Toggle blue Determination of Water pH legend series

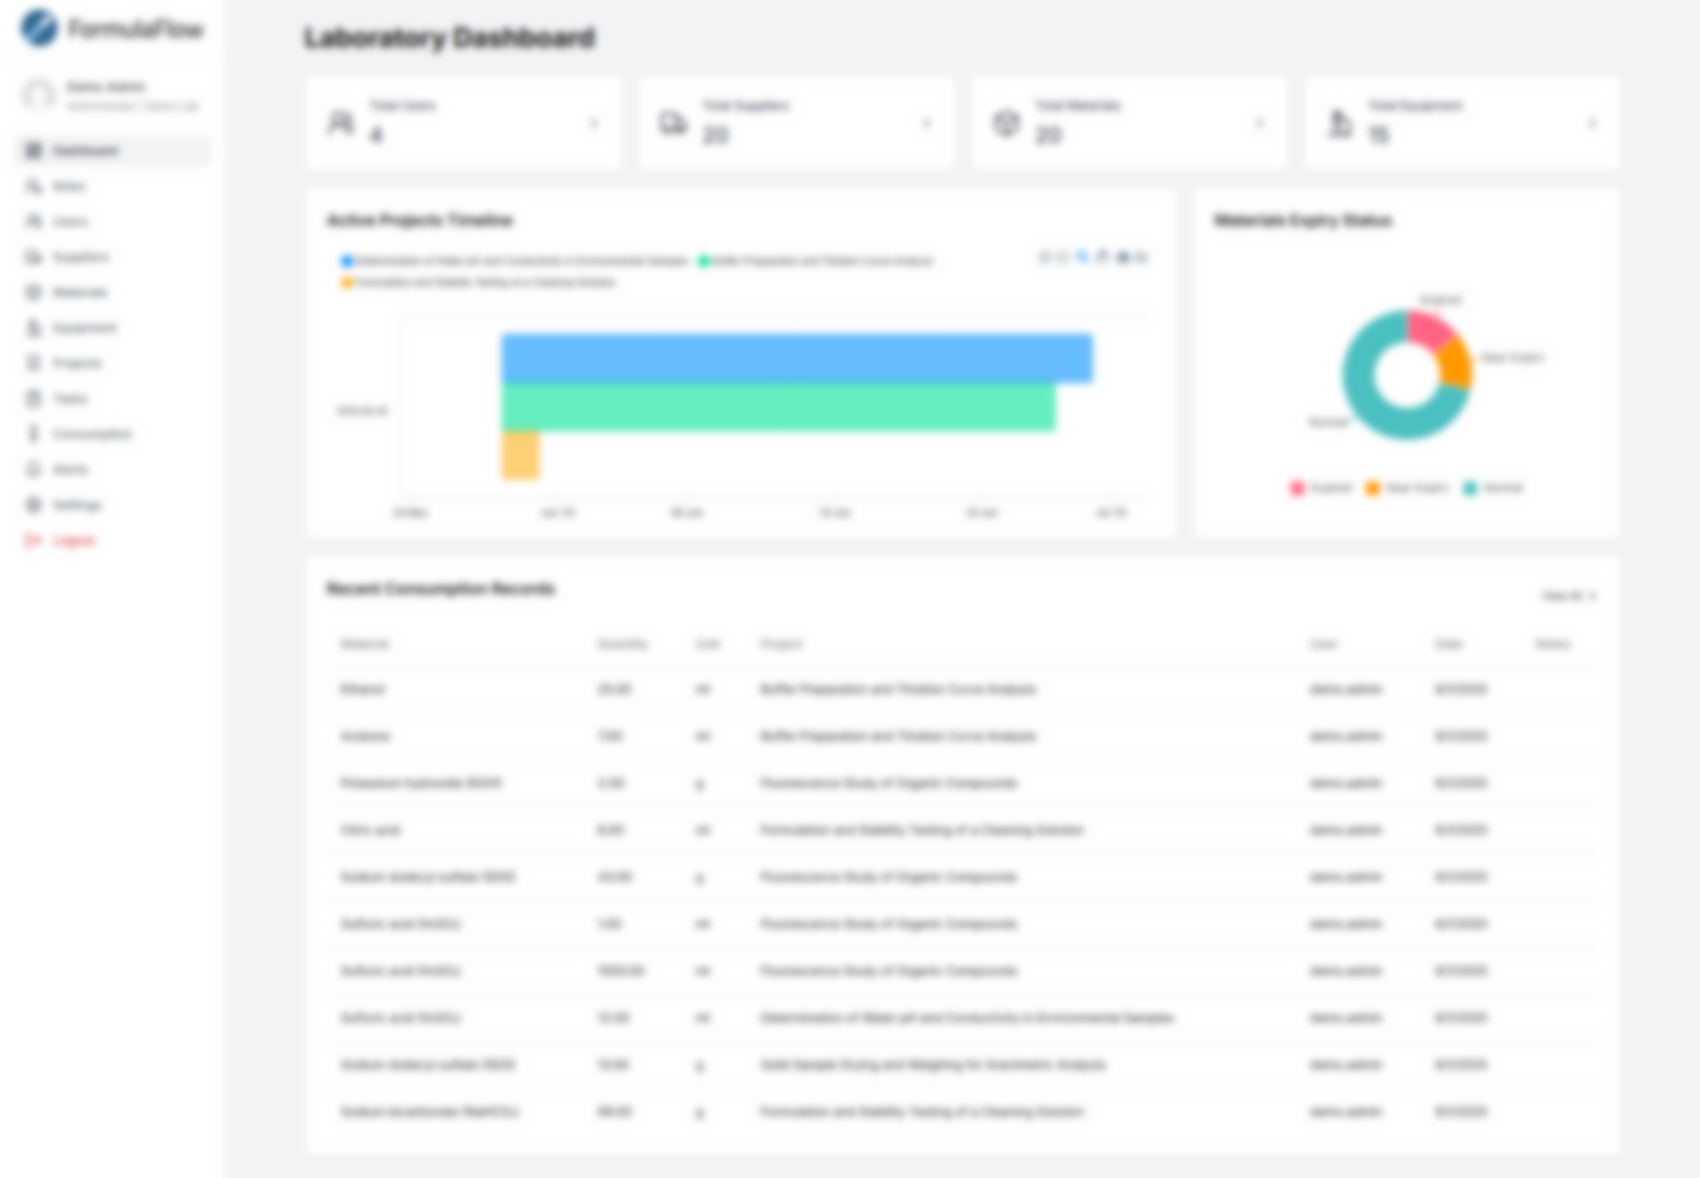tap(514, 261)
